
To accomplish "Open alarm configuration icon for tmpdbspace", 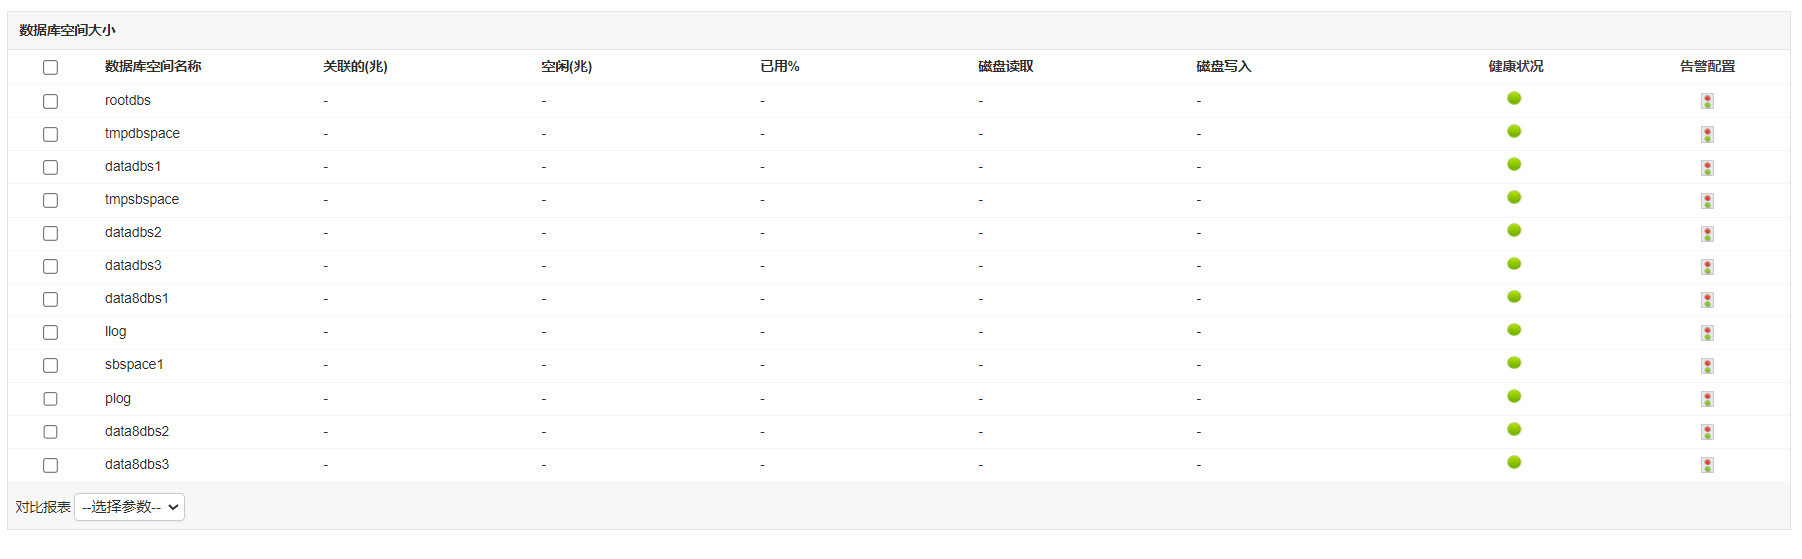I will [x=1707, y=134].
